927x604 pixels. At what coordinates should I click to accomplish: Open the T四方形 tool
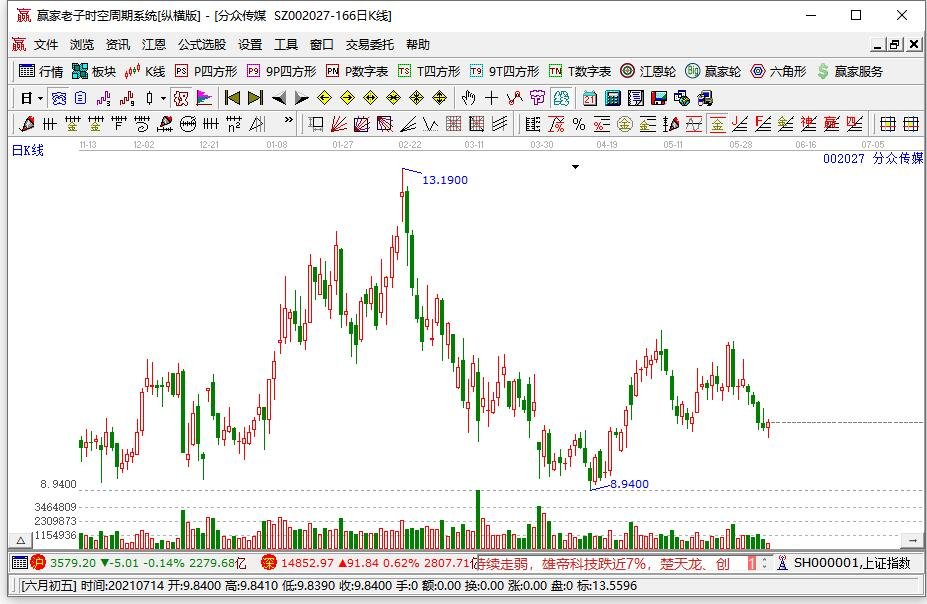coord(429,72)
